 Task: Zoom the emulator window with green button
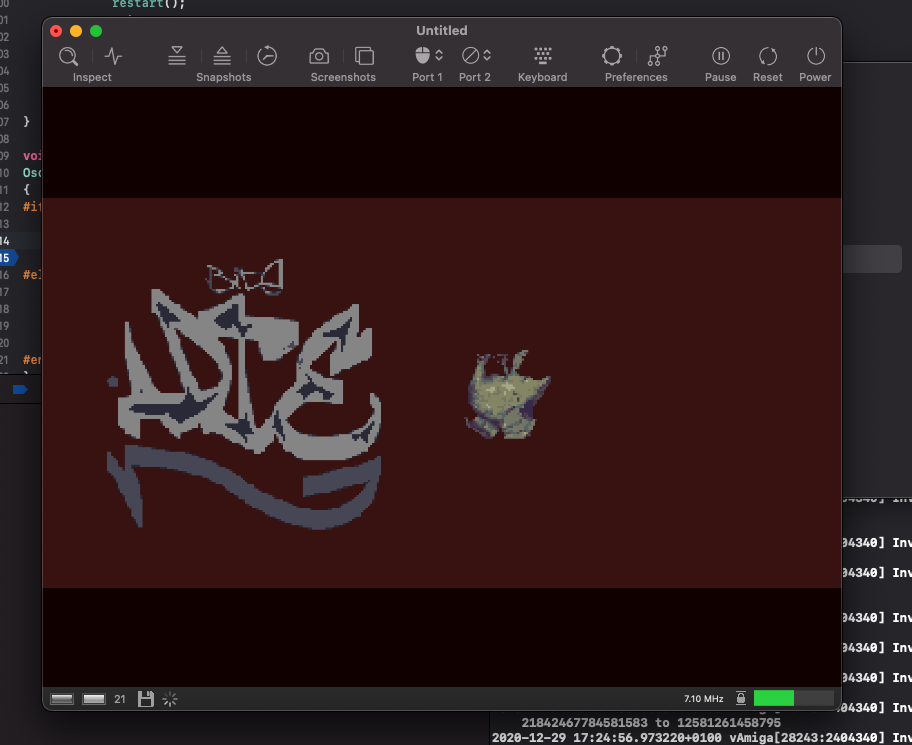[96, 31]
